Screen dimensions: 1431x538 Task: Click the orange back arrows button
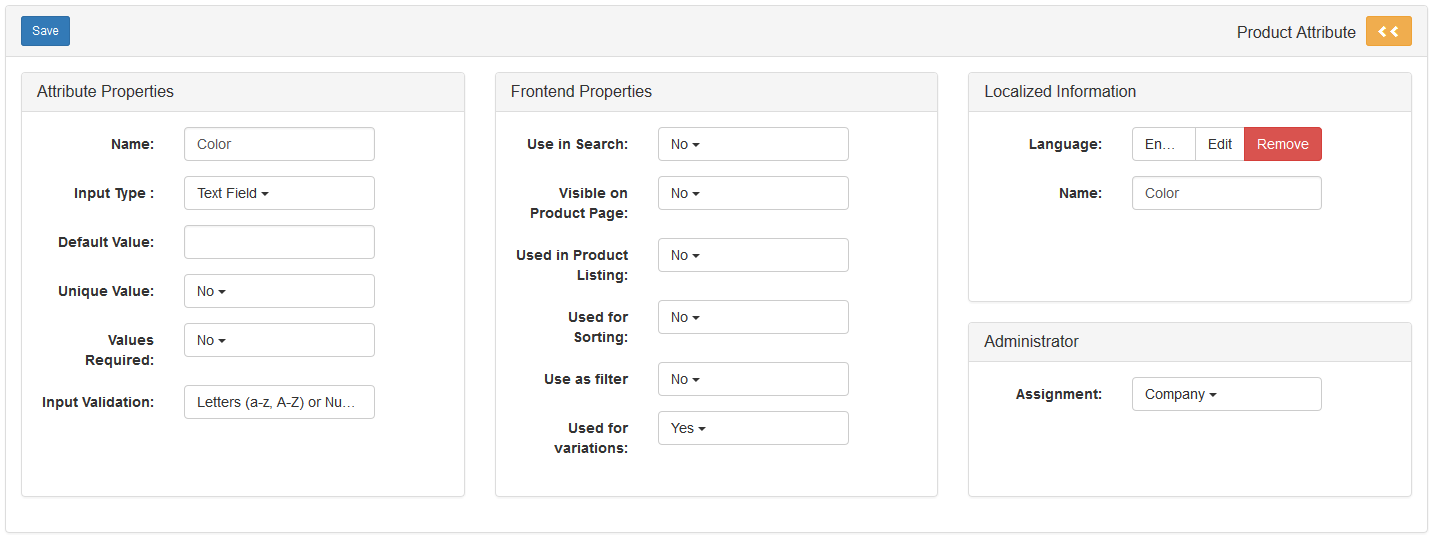1388,31
